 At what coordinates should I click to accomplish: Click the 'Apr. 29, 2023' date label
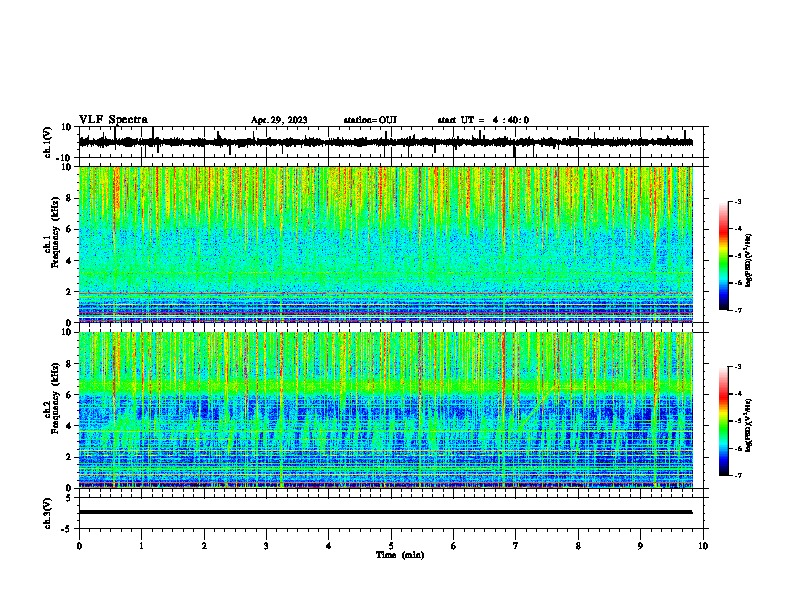279,120
